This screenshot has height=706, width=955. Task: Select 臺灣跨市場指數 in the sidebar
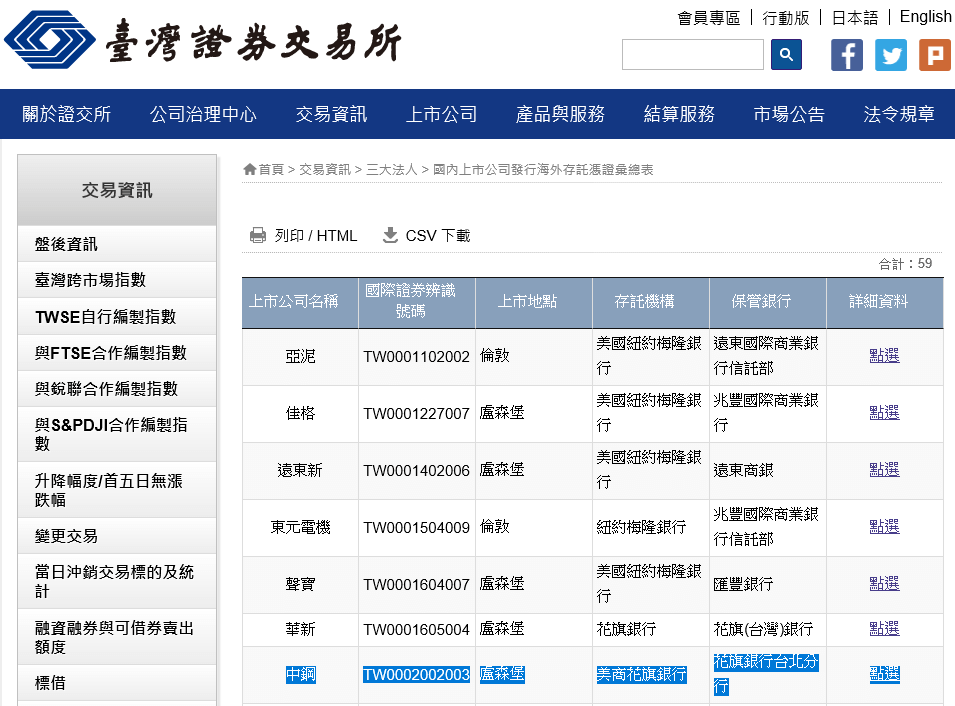pos(117,280)
